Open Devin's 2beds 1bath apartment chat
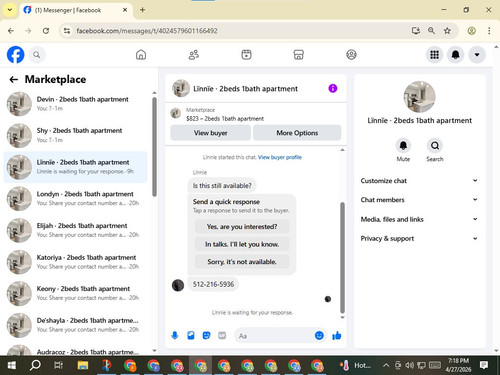Viewport: 500px width, 375px height. (x=75, y=104)
